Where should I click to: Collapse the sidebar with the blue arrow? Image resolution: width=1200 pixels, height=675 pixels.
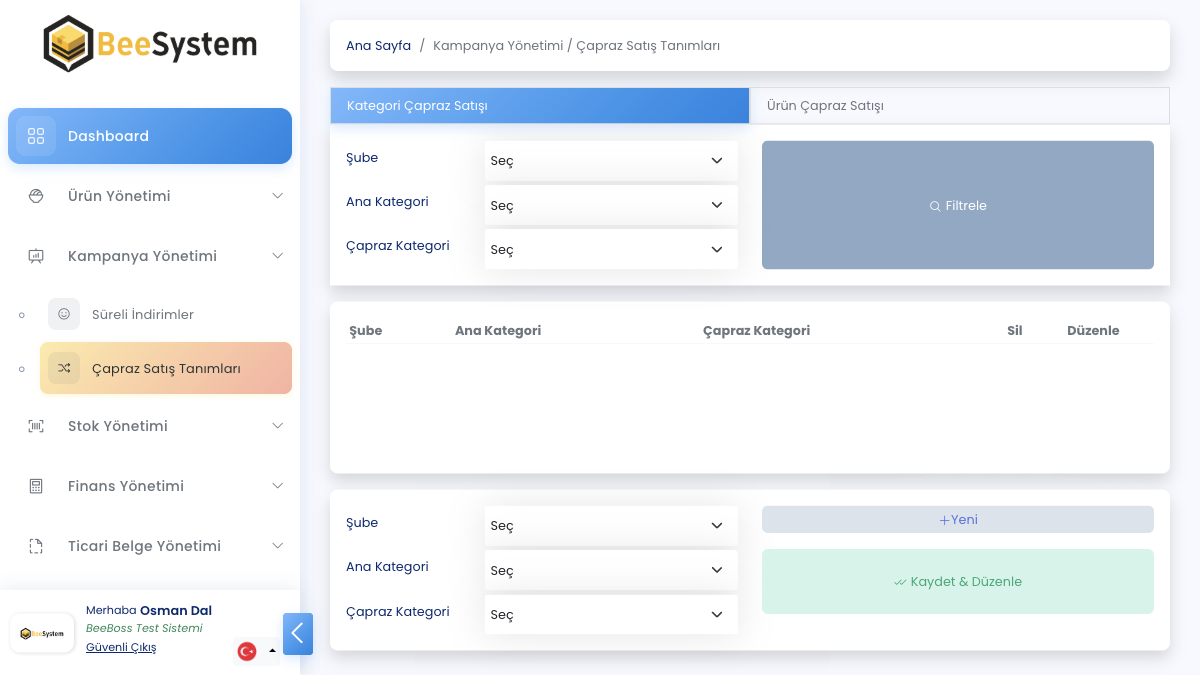click(x=298, y=634)
